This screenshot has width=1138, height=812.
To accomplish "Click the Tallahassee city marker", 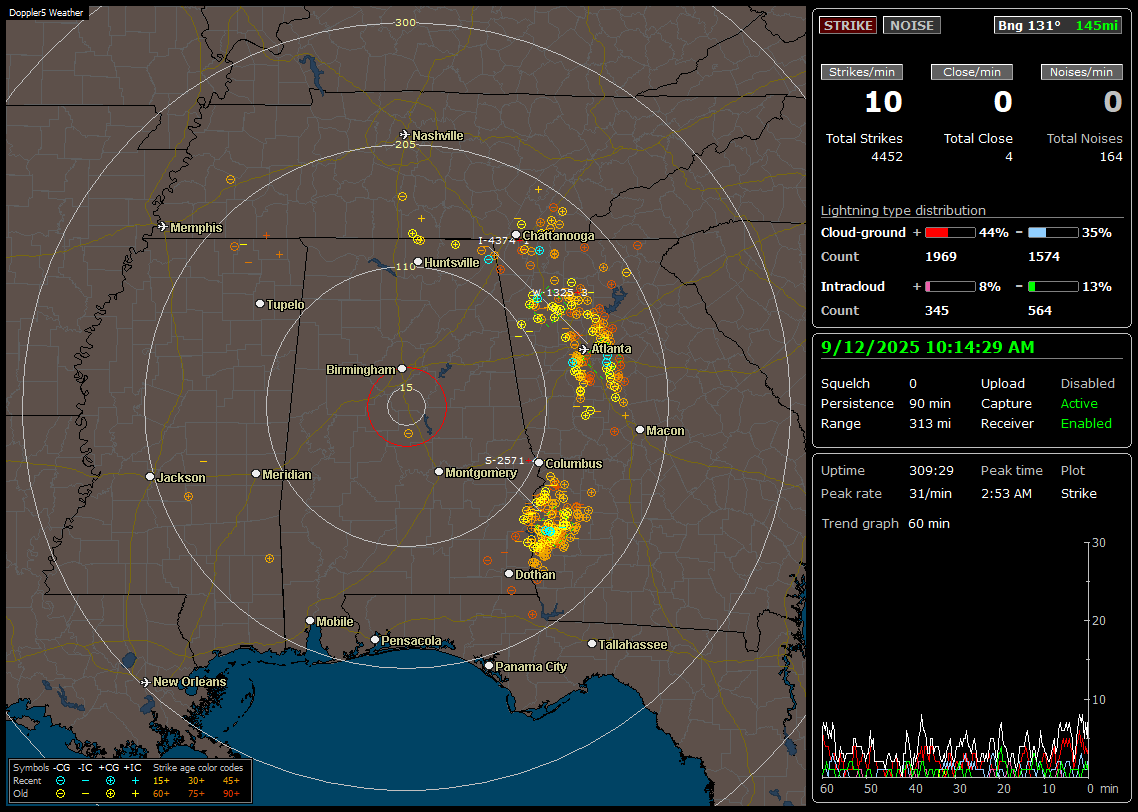I will pos(592,644).
